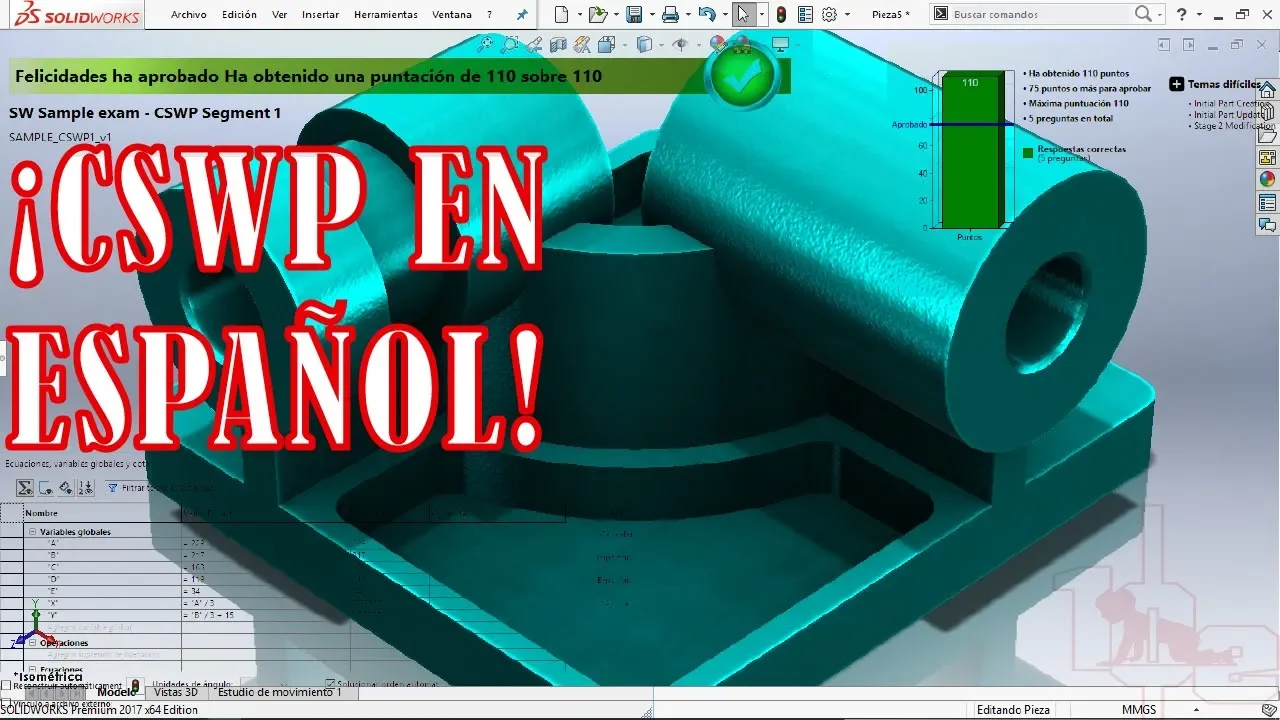Click the Rebuild traffic light icon

pyautogui.click(x=781, y=14)
